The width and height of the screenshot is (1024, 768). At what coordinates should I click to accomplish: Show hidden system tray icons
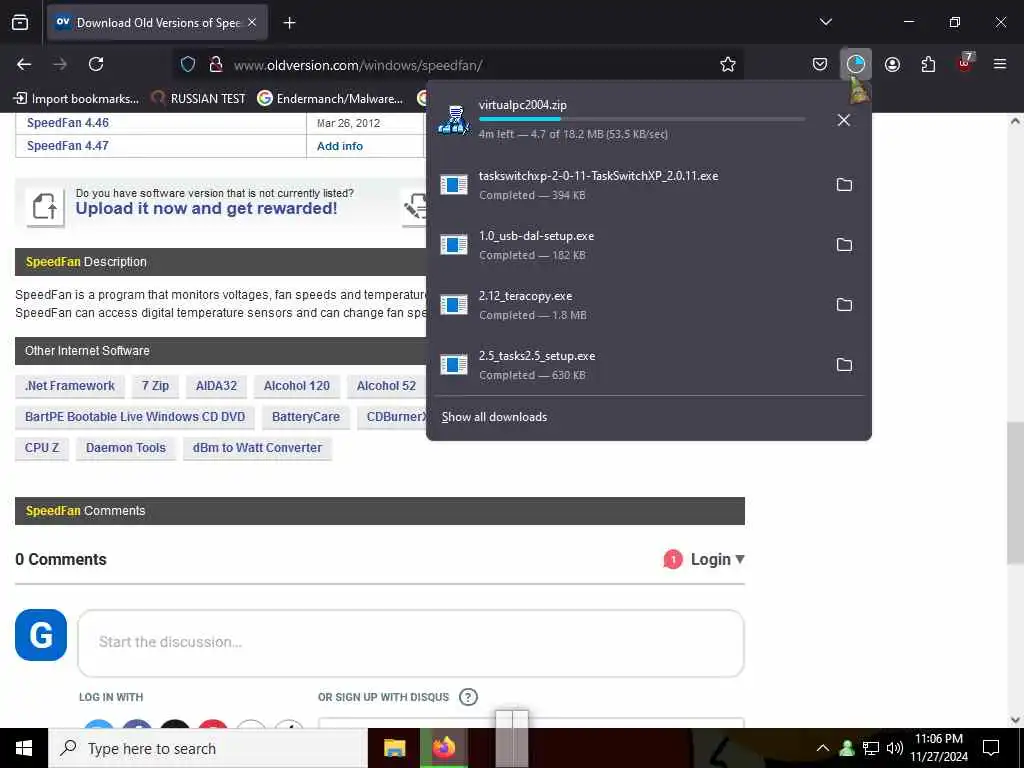click(x=823, y=748)
